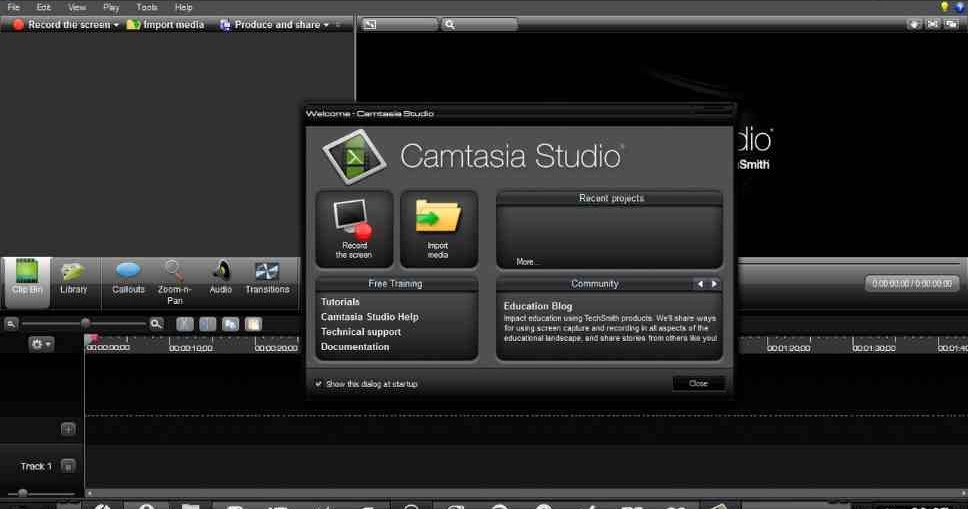This screenshot has height=509, width=968.
Task: Open the Clip Bin tab
Action: coord(27,282)
